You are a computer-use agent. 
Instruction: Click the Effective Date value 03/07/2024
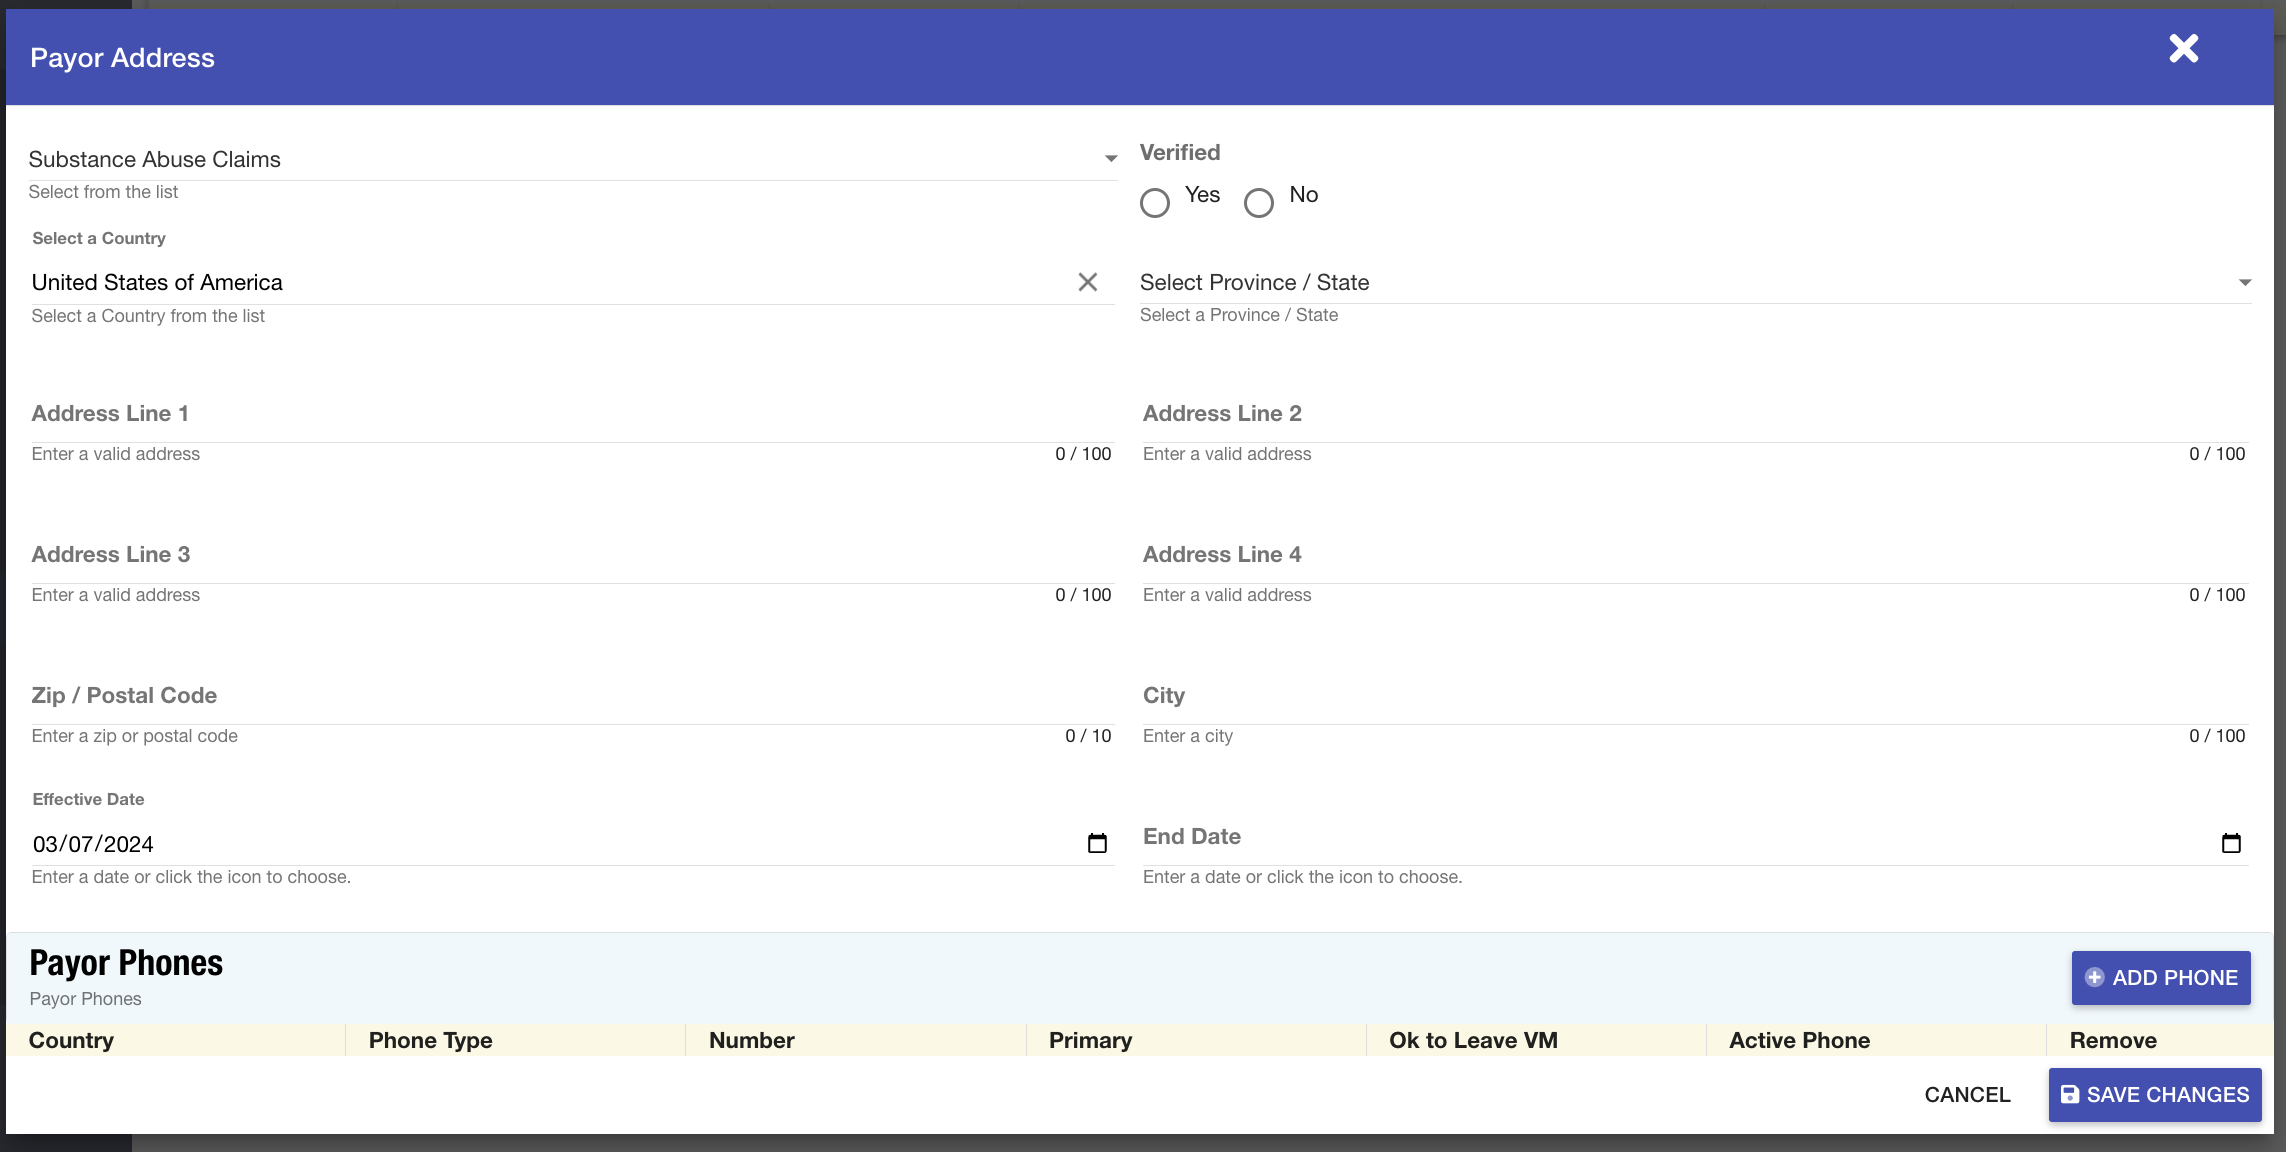[x=93, y=844]
